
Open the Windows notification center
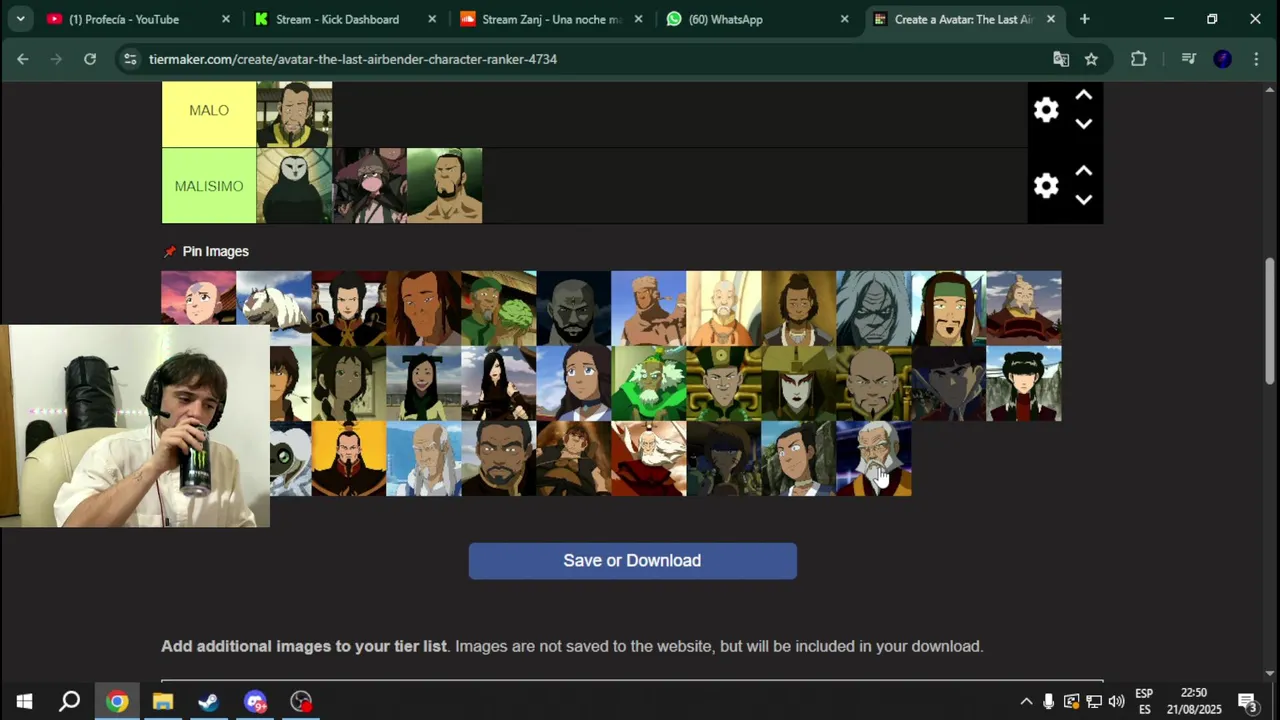click(1246, 701)
